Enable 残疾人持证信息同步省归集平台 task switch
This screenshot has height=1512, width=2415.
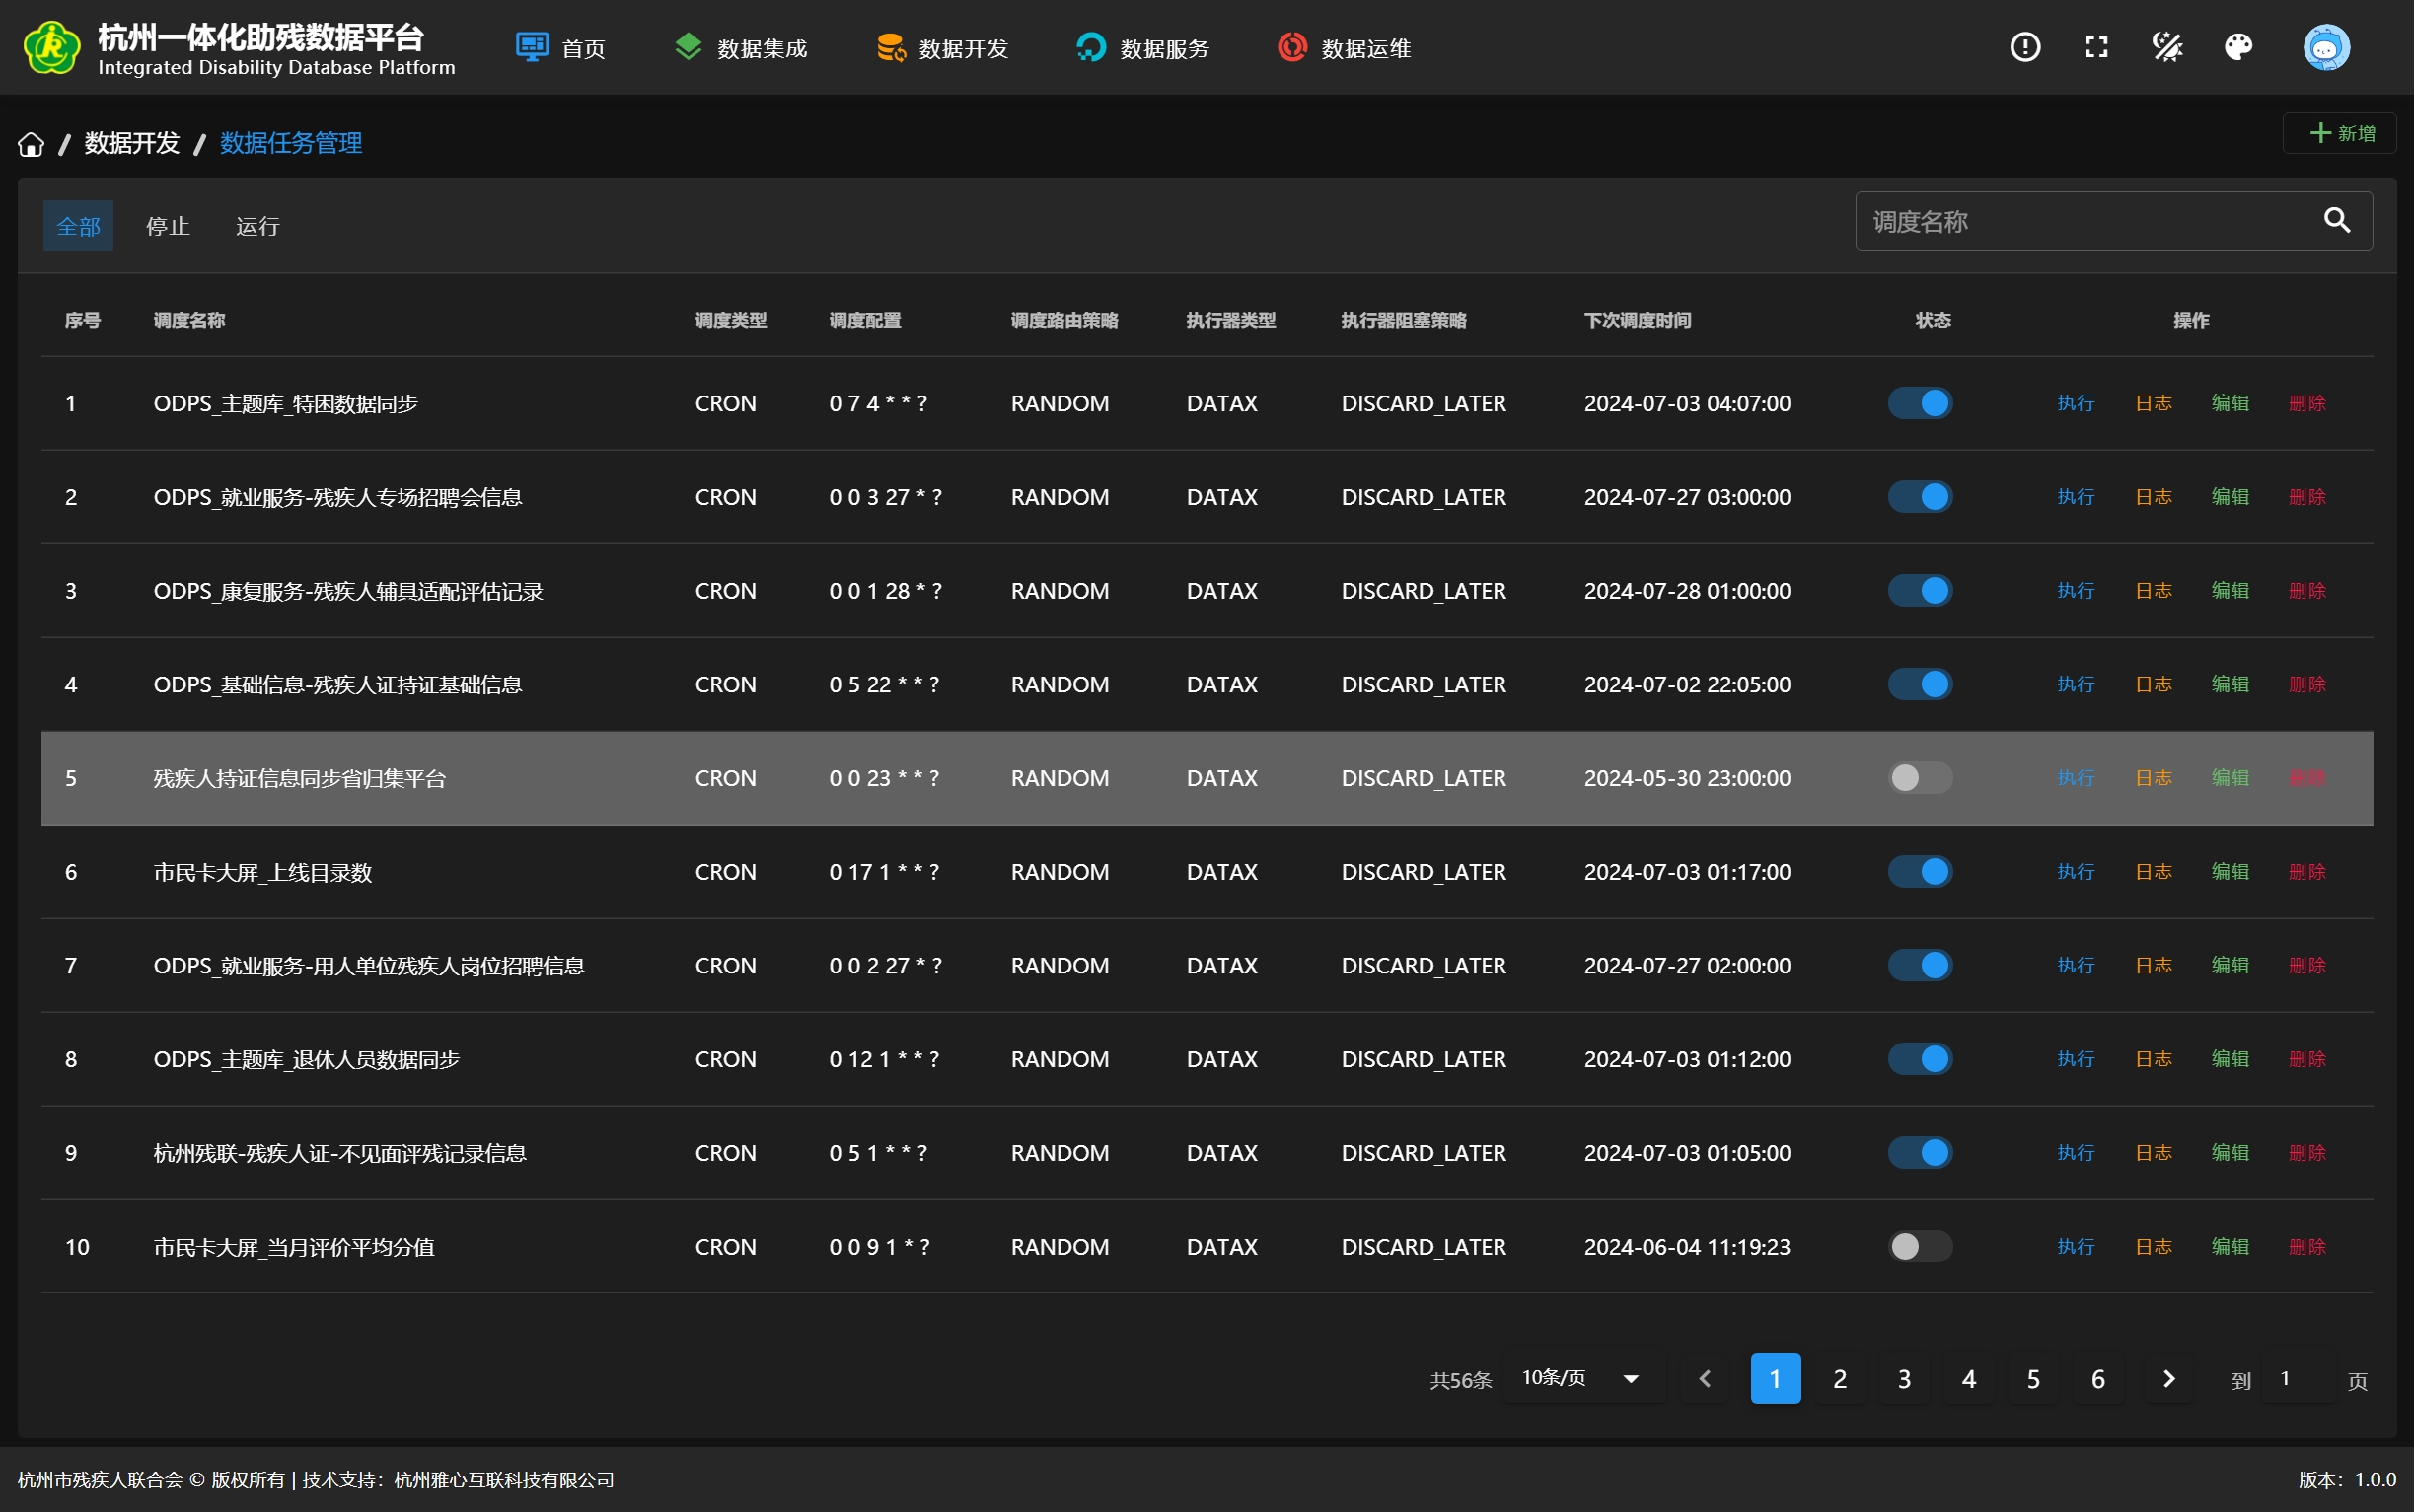tap(1921, 778)
